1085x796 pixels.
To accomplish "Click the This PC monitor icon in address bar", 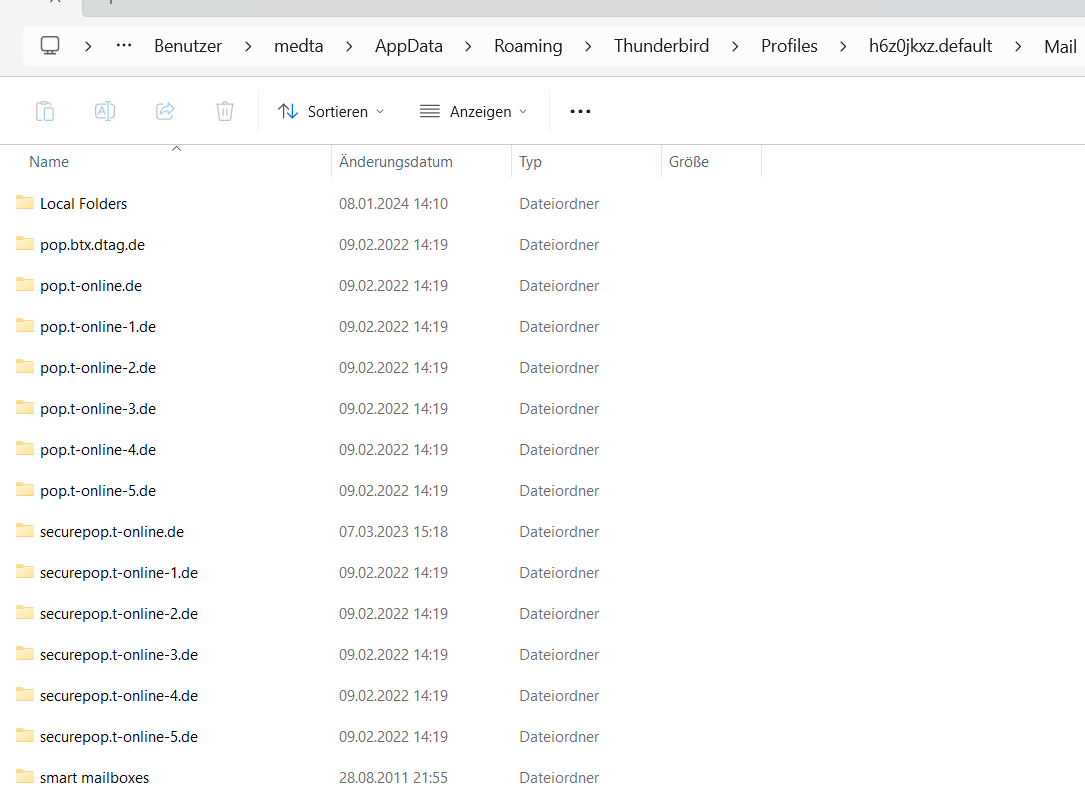I will point(50,46).
